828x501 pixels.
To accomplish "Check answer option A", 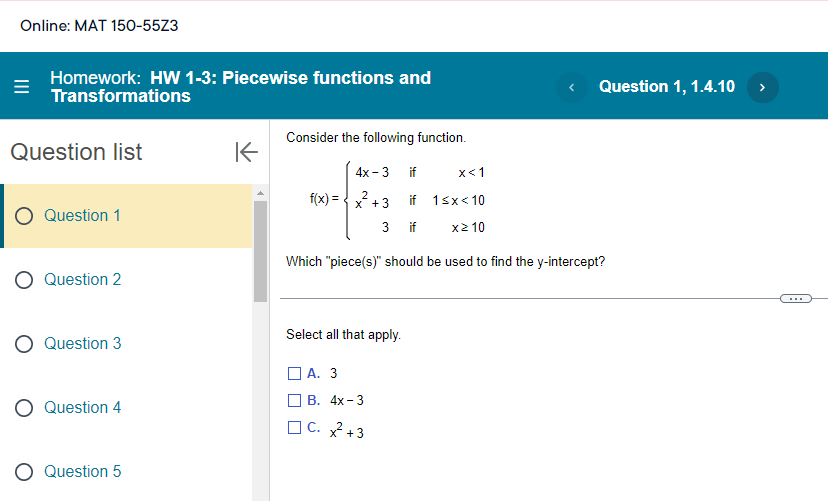I will click(x=294, y=374).
